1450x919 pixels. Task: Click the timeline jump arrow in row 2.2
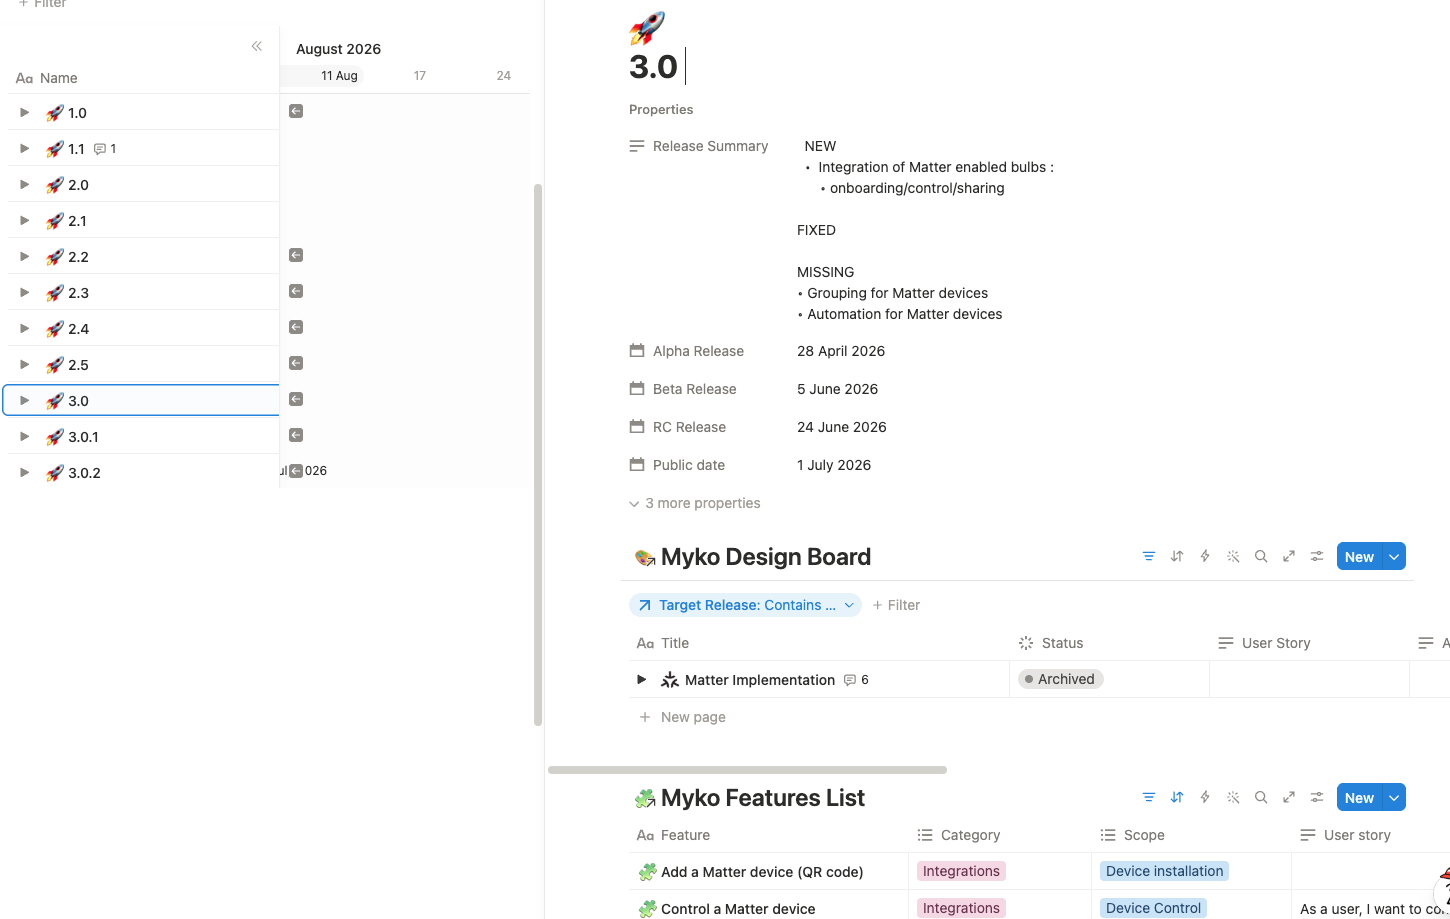[x=296, y=255]
